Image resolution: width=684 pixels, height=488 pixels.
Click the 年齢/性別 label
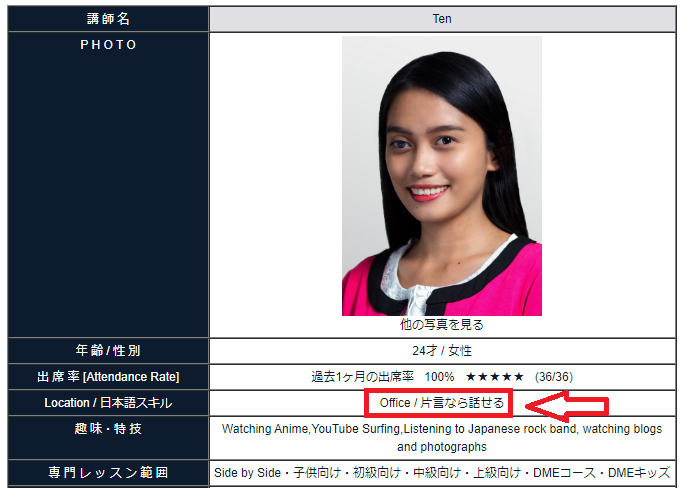point(108,351)
